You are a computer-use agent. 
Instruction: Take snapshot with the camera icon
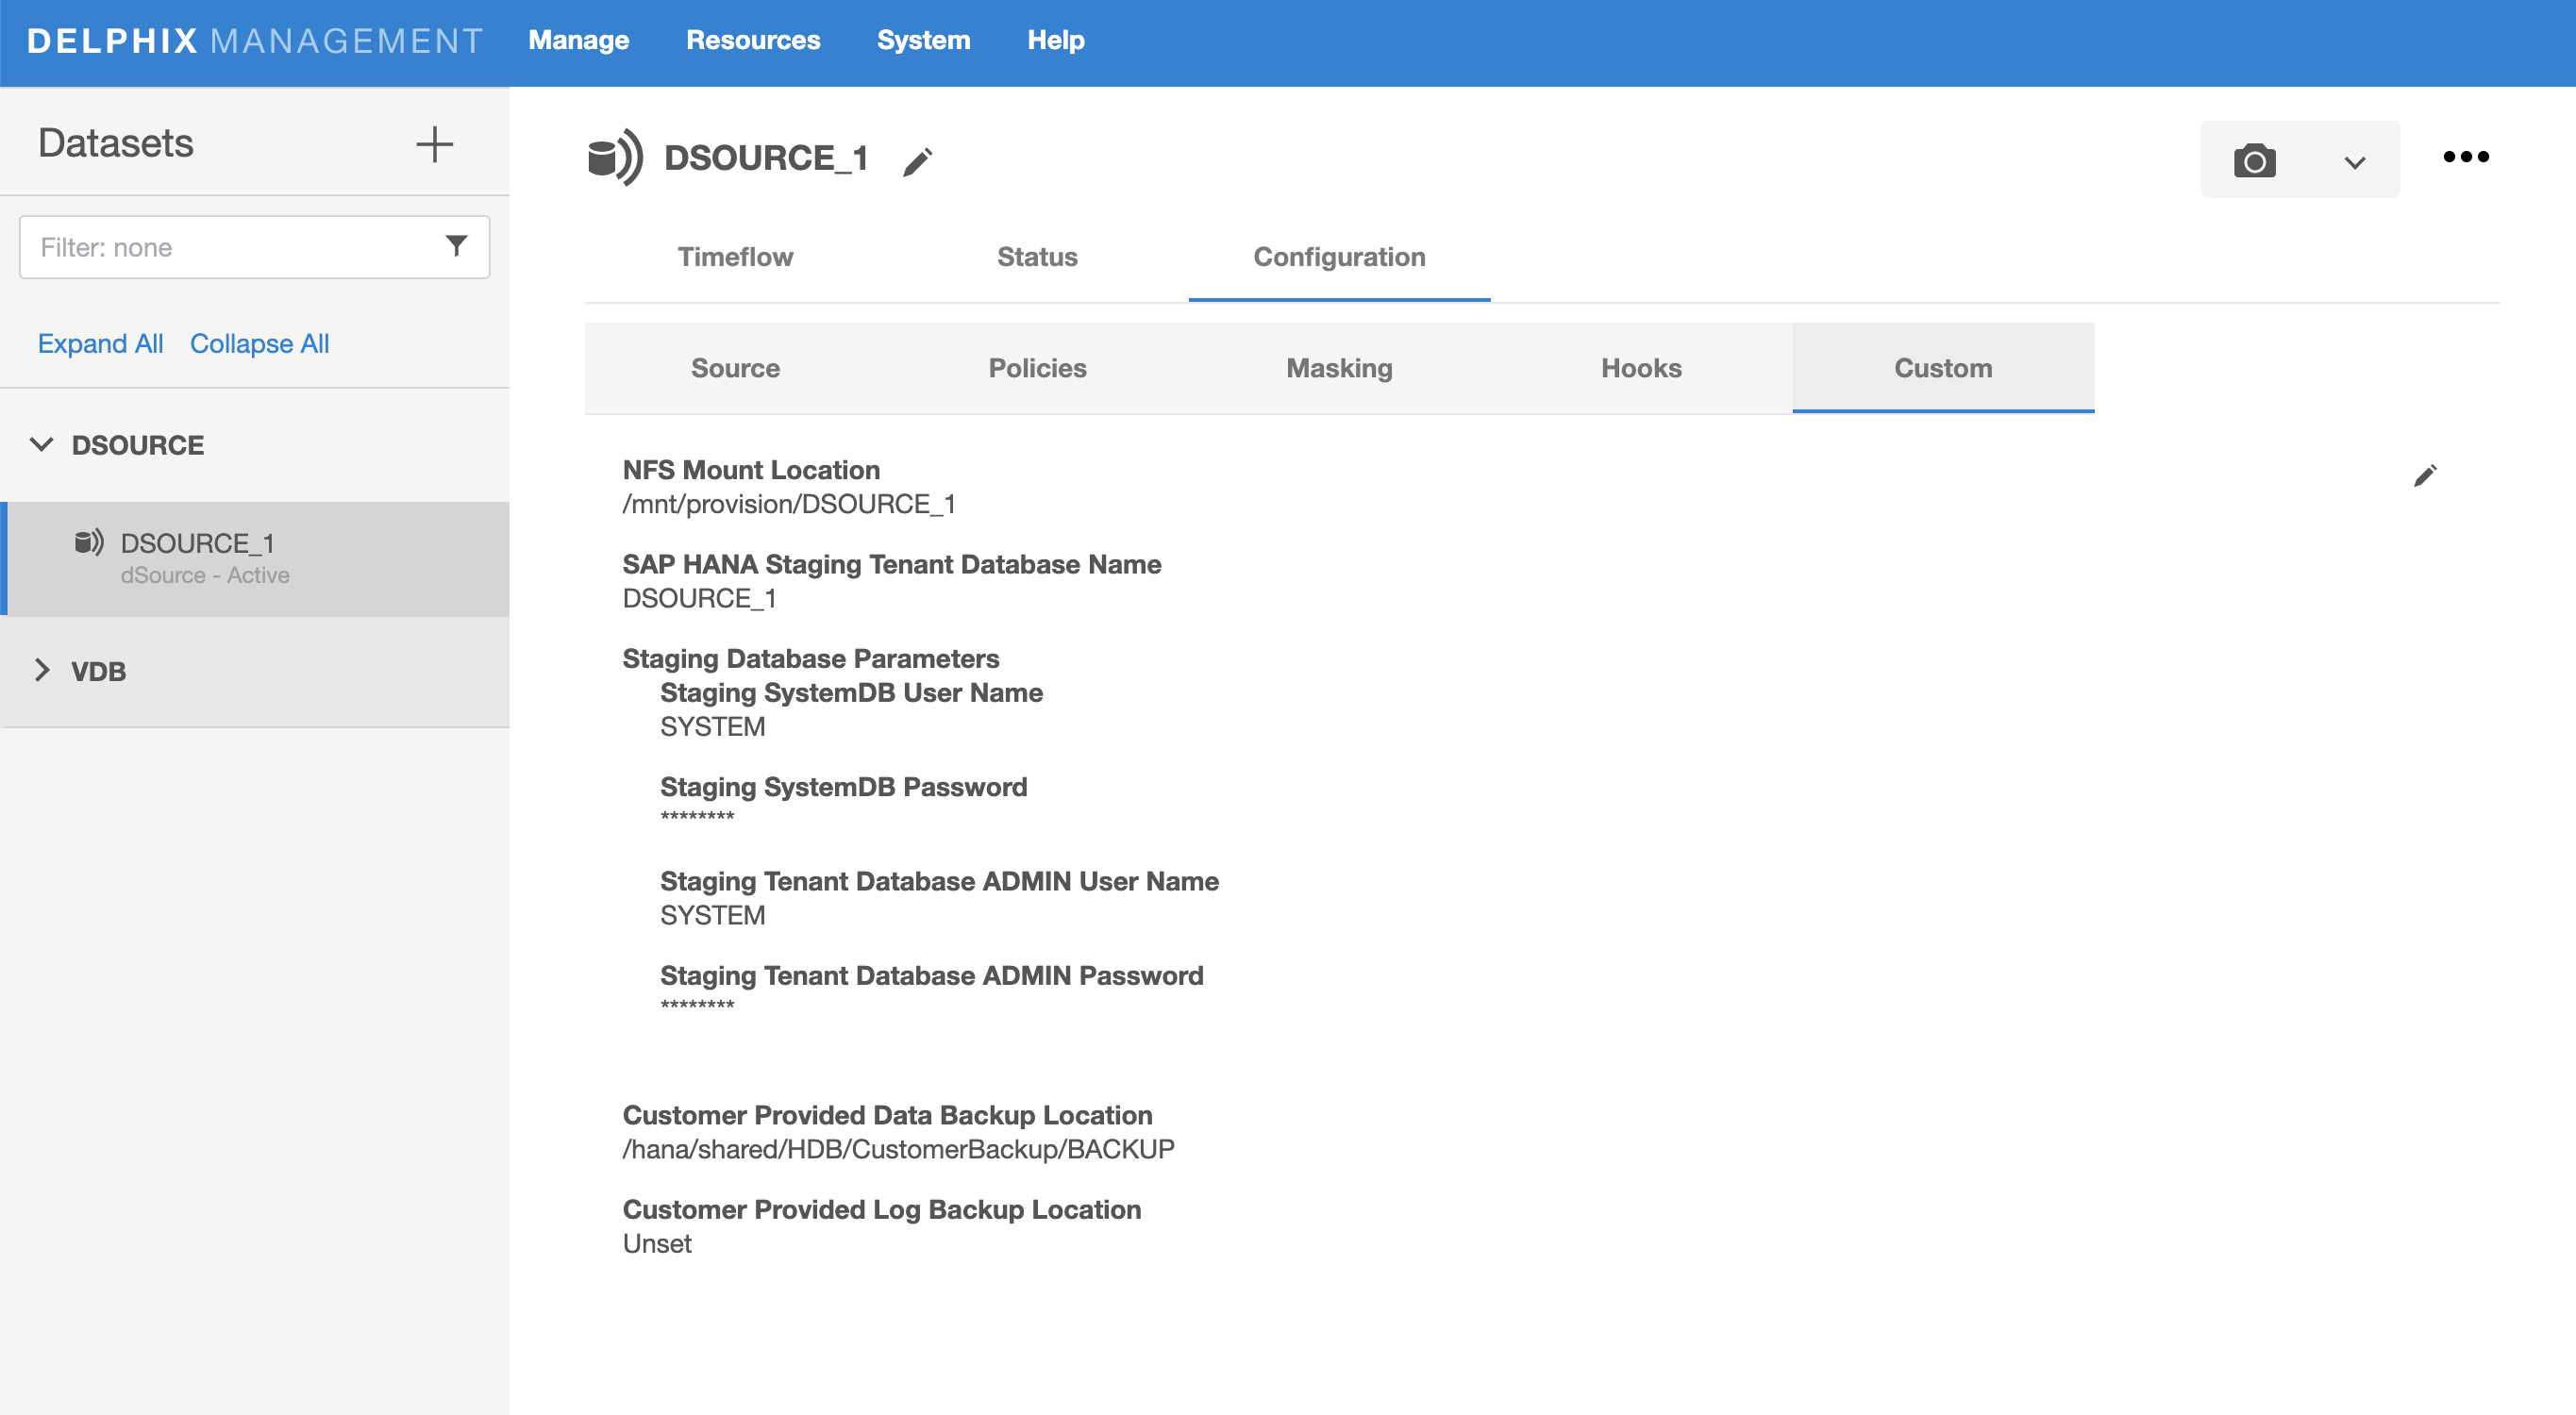tap(2254, 161)
